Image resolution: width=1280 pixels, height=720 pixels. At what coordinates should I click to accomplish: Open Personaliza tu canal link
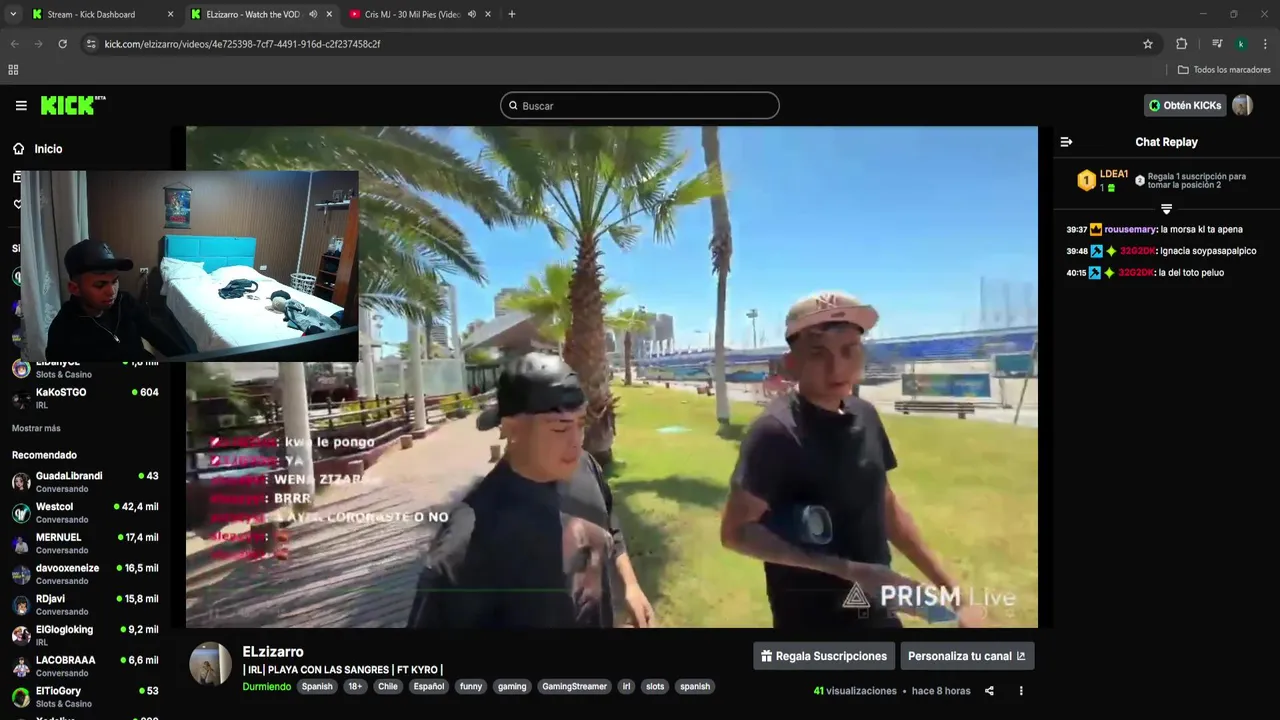(967, 656)
